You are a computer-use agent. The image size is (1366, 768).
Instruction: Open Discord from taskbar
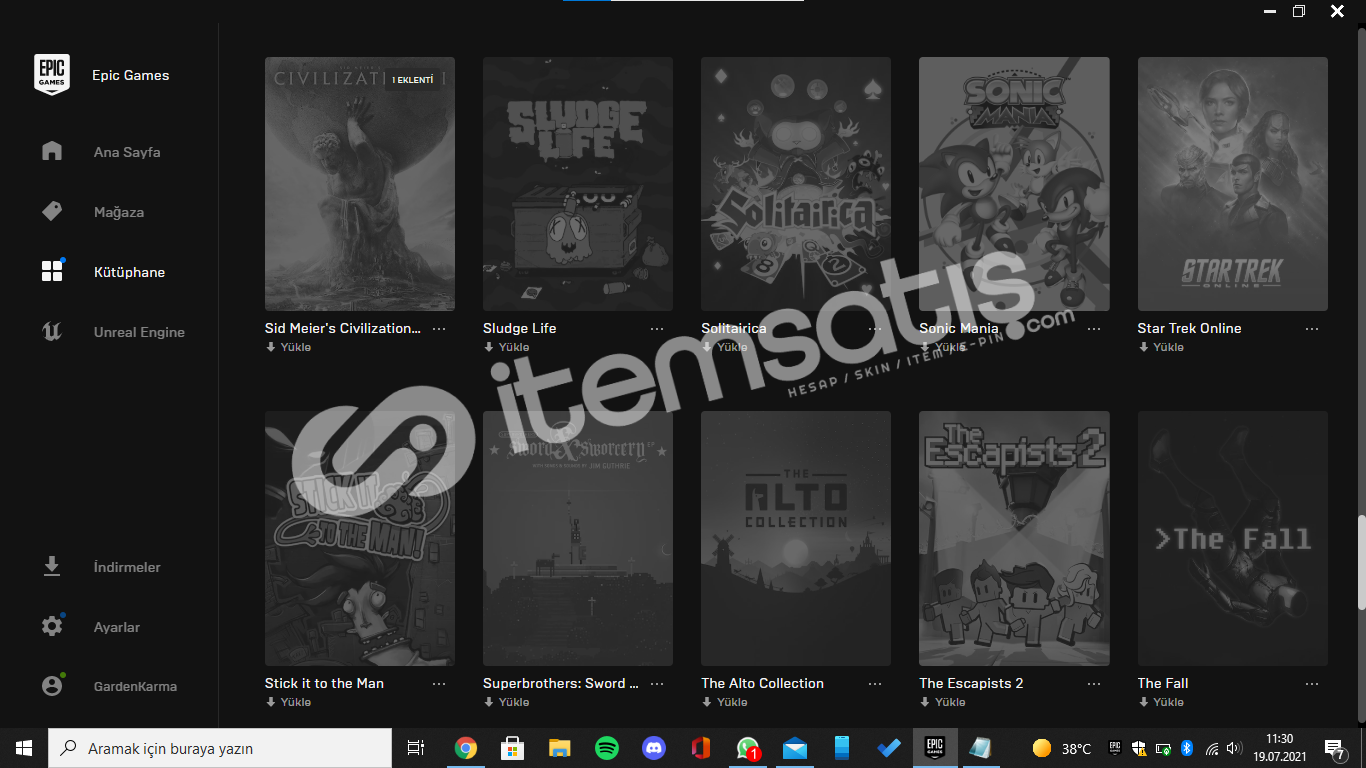(654, 748)
